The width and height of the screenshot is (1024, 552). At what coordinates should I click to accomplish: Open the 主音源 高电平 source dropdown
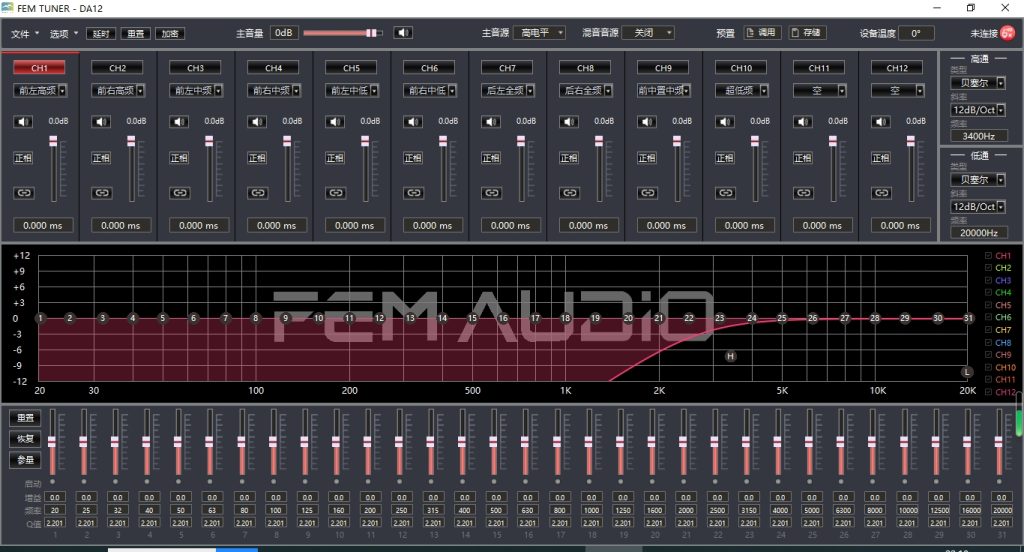(x=539, y=33)
